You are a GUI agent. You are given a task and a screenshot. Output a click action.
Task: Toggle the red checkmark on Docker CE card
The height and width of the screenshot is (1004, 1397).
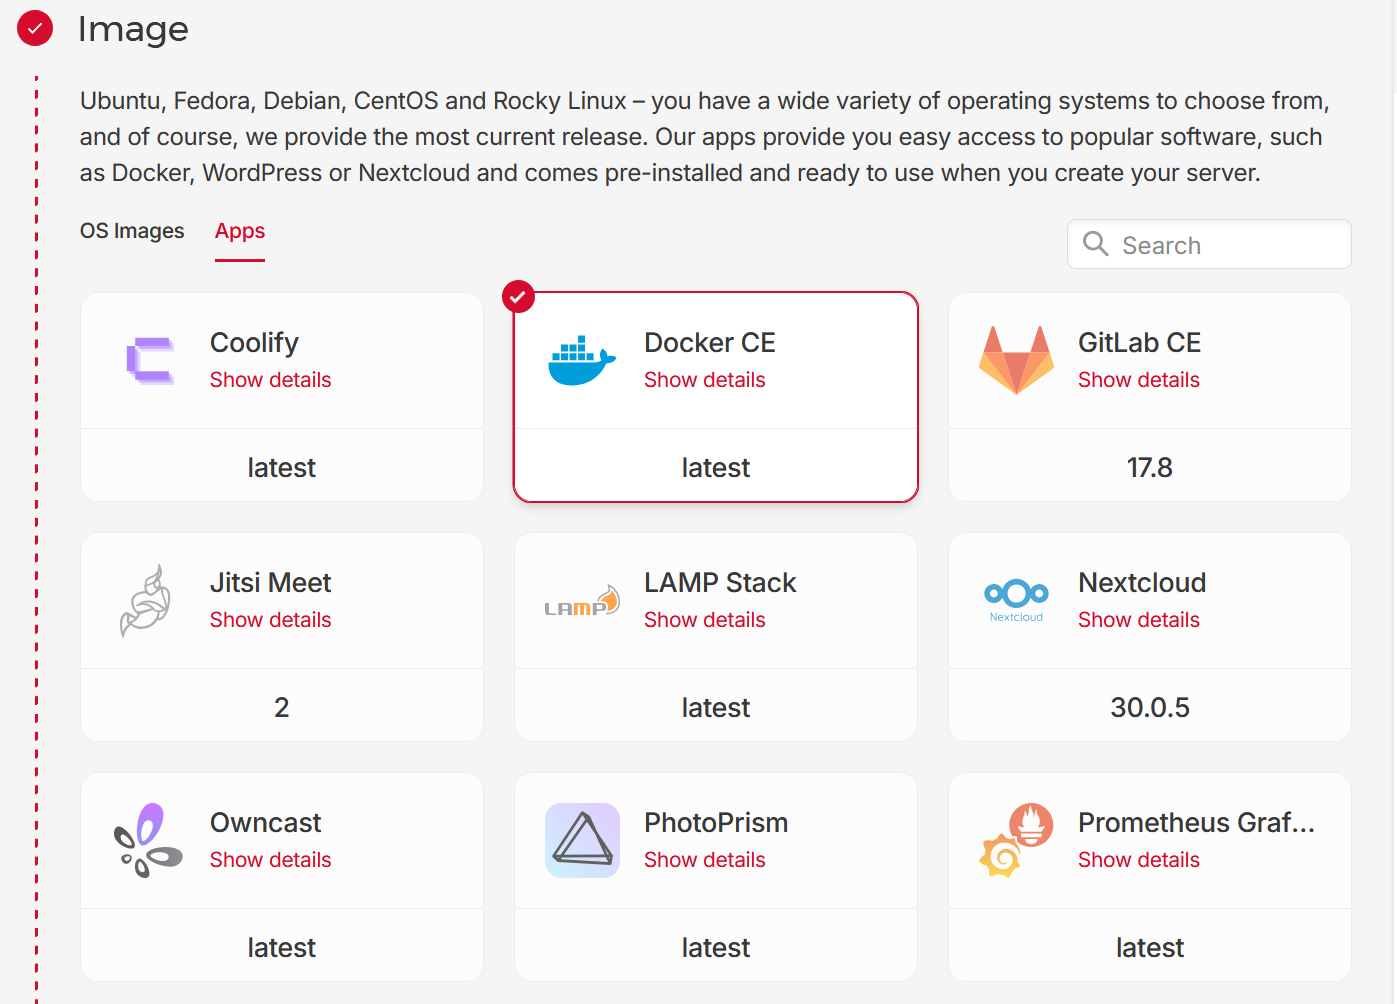518,297
